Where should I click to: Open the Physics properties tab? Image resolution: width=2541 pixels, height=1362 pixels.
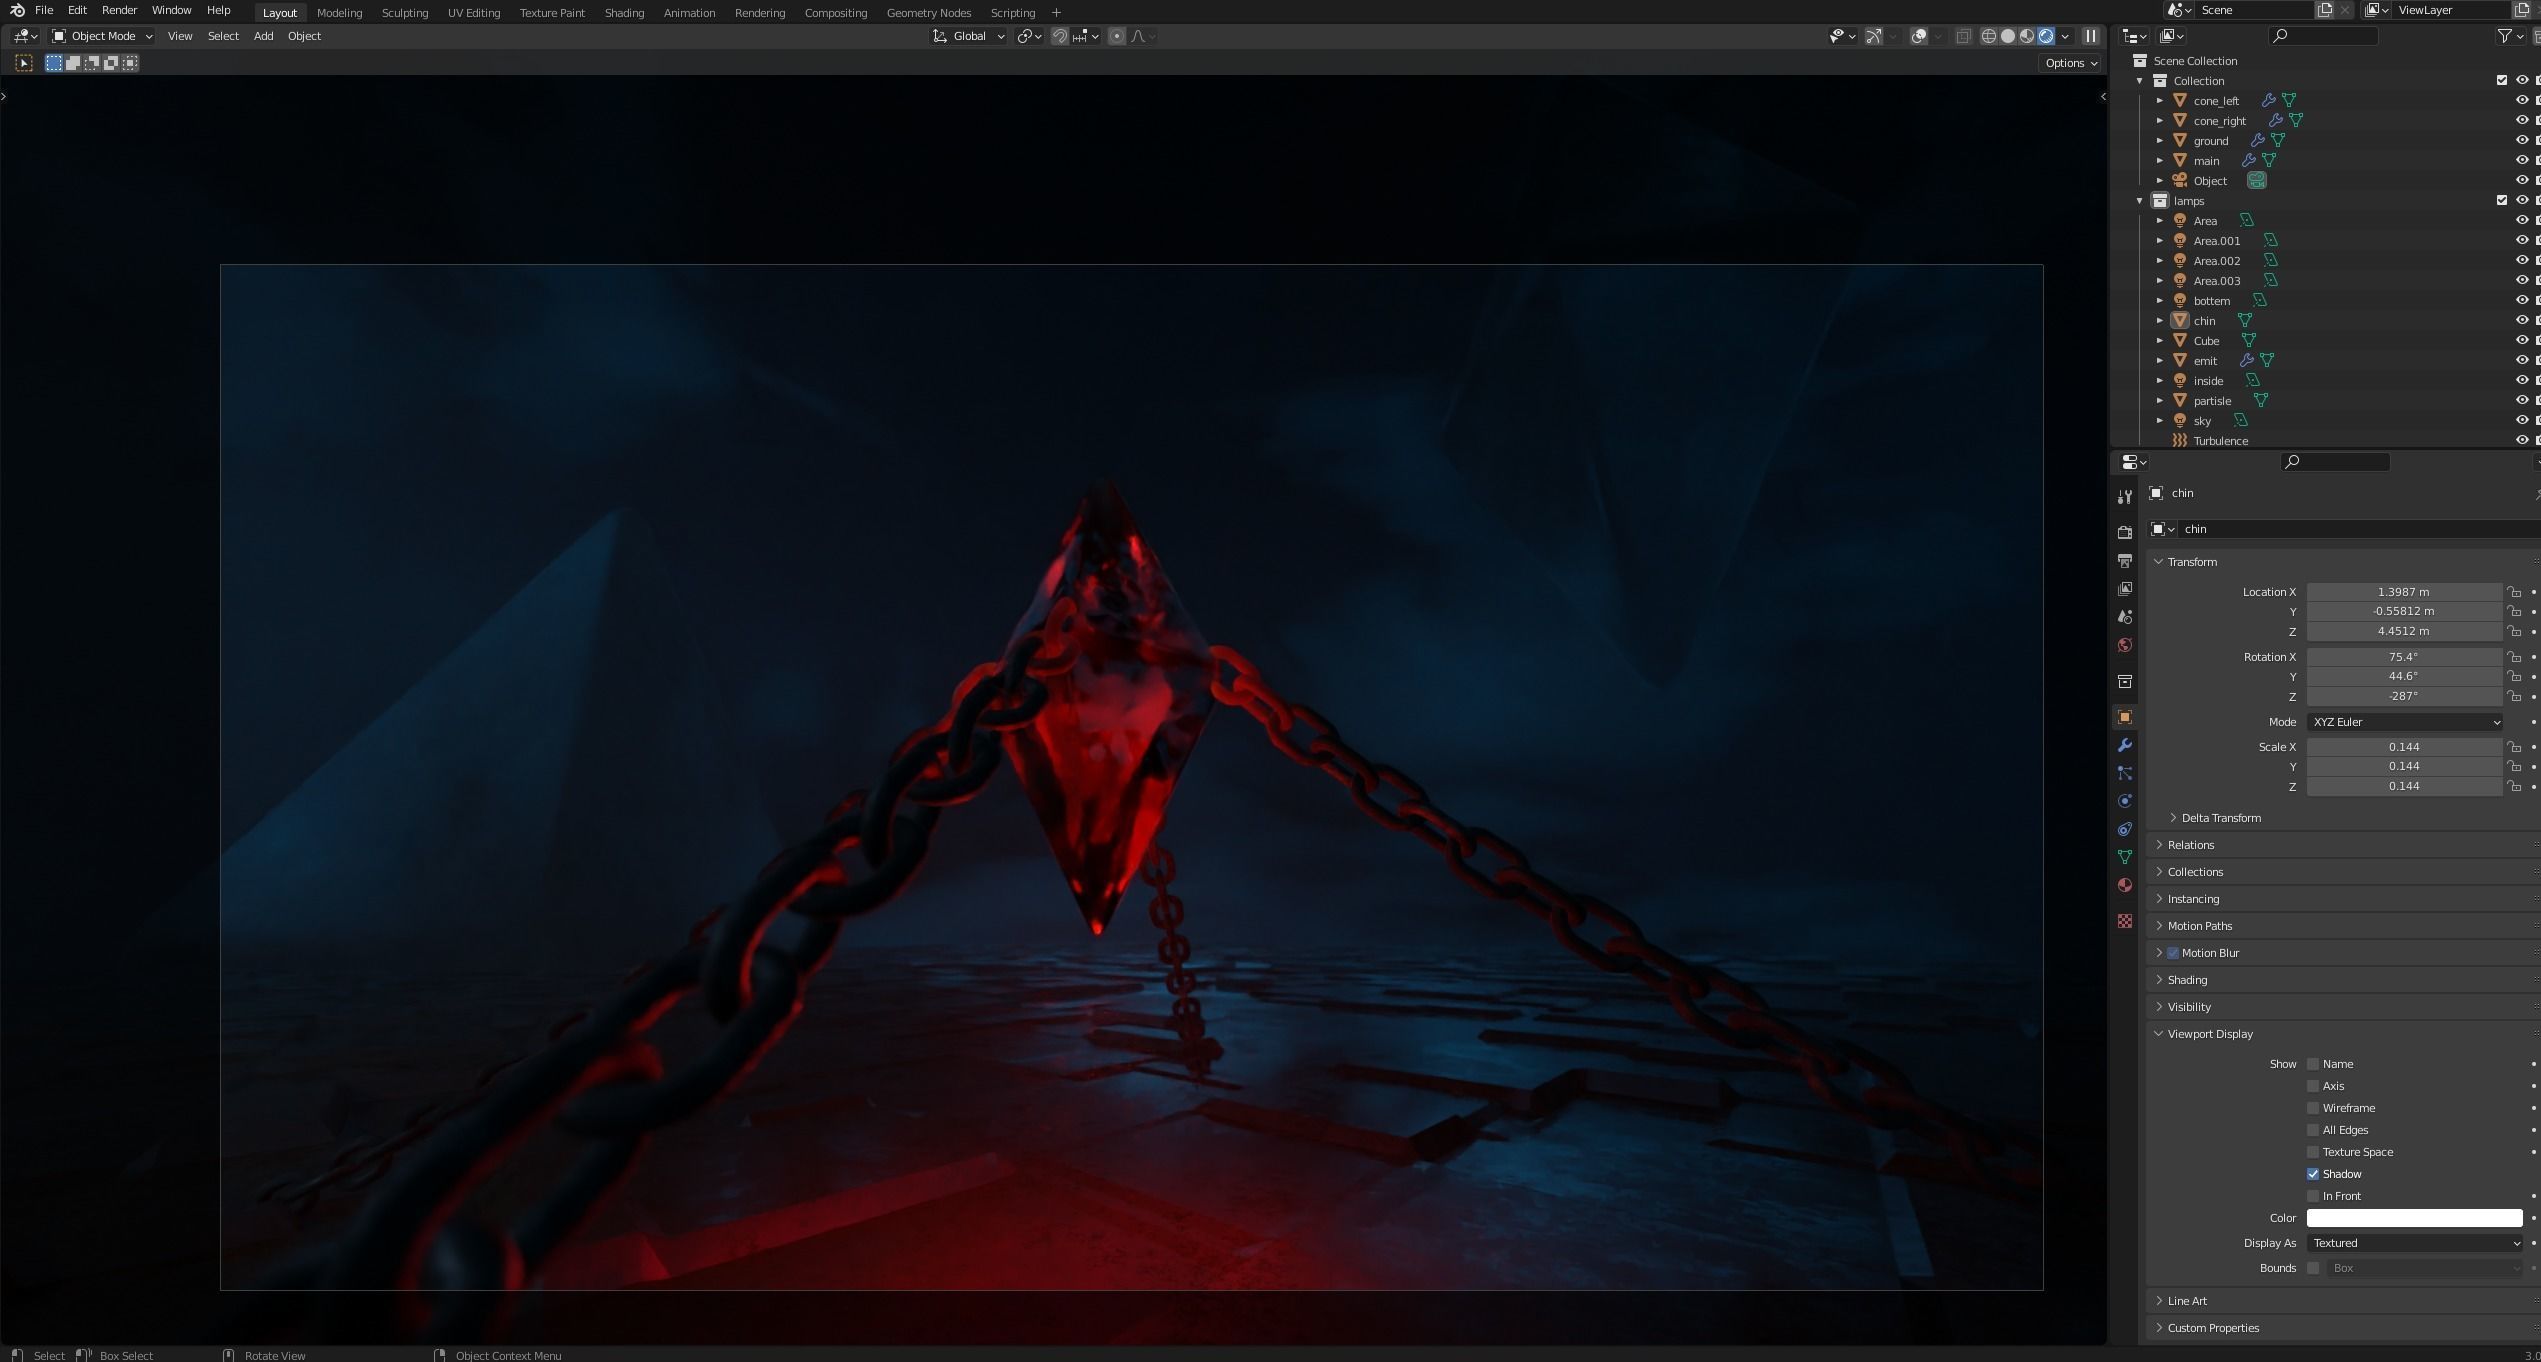point(2125,802)
